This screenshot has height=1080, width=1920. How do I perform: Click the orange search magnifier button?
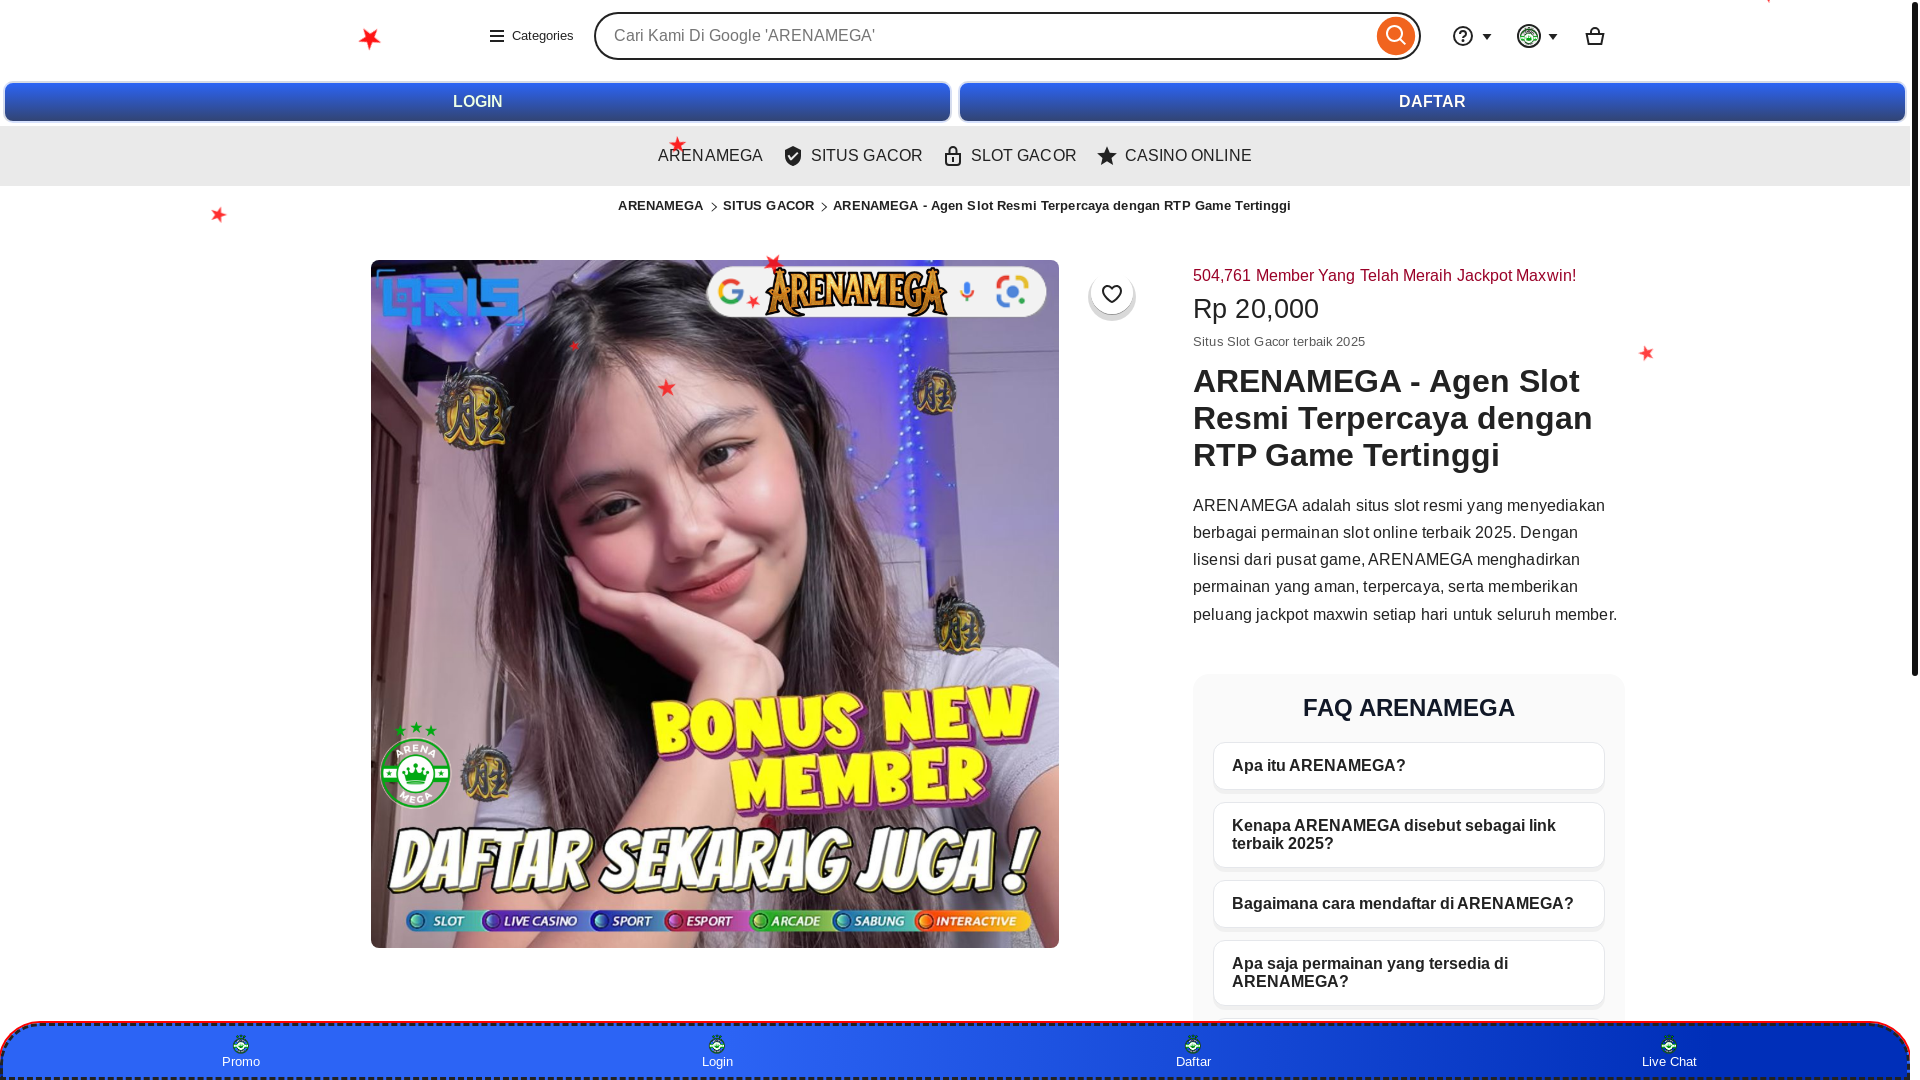[x=1395, y=36]
